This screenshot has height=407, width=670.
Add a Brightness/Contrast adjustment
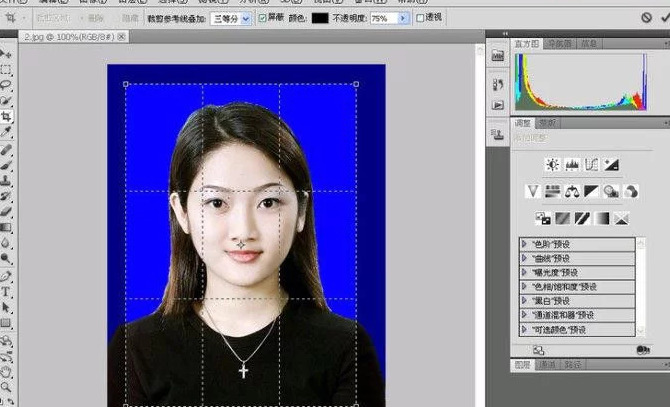tap(552, 164)
